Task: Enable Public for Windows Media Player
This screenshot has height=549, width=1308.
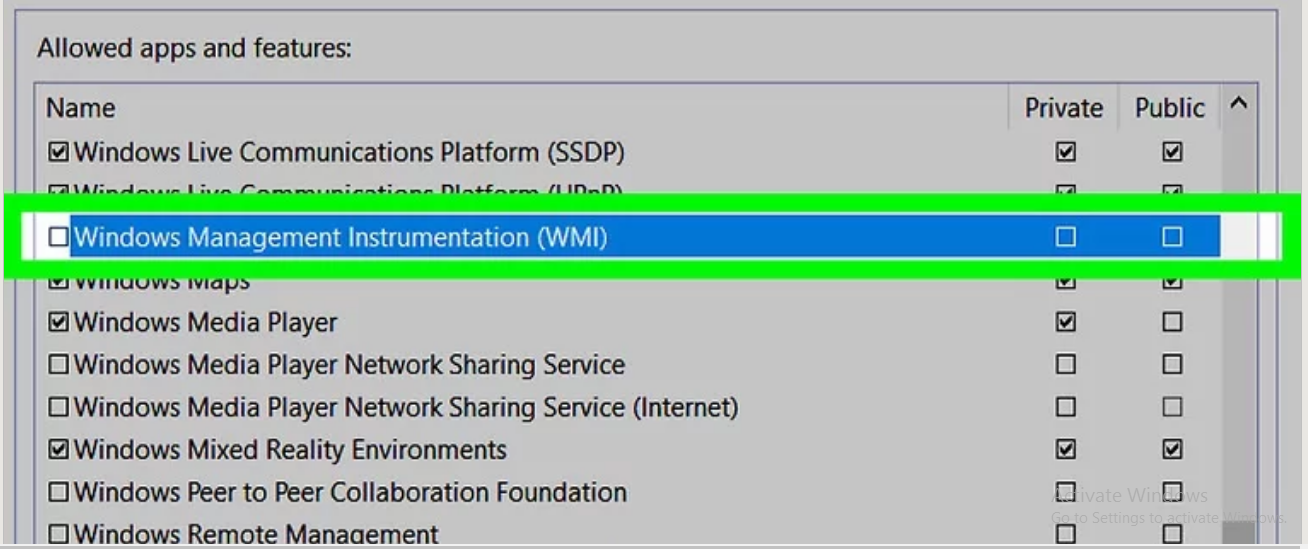Action: point(1172,322)
